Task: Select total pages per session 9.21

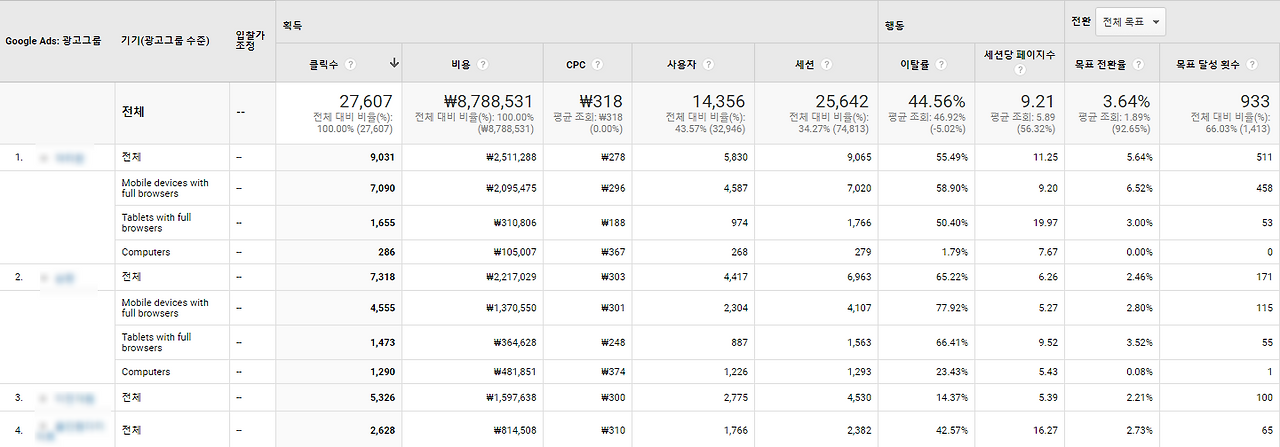Action: coord(1037,101)
